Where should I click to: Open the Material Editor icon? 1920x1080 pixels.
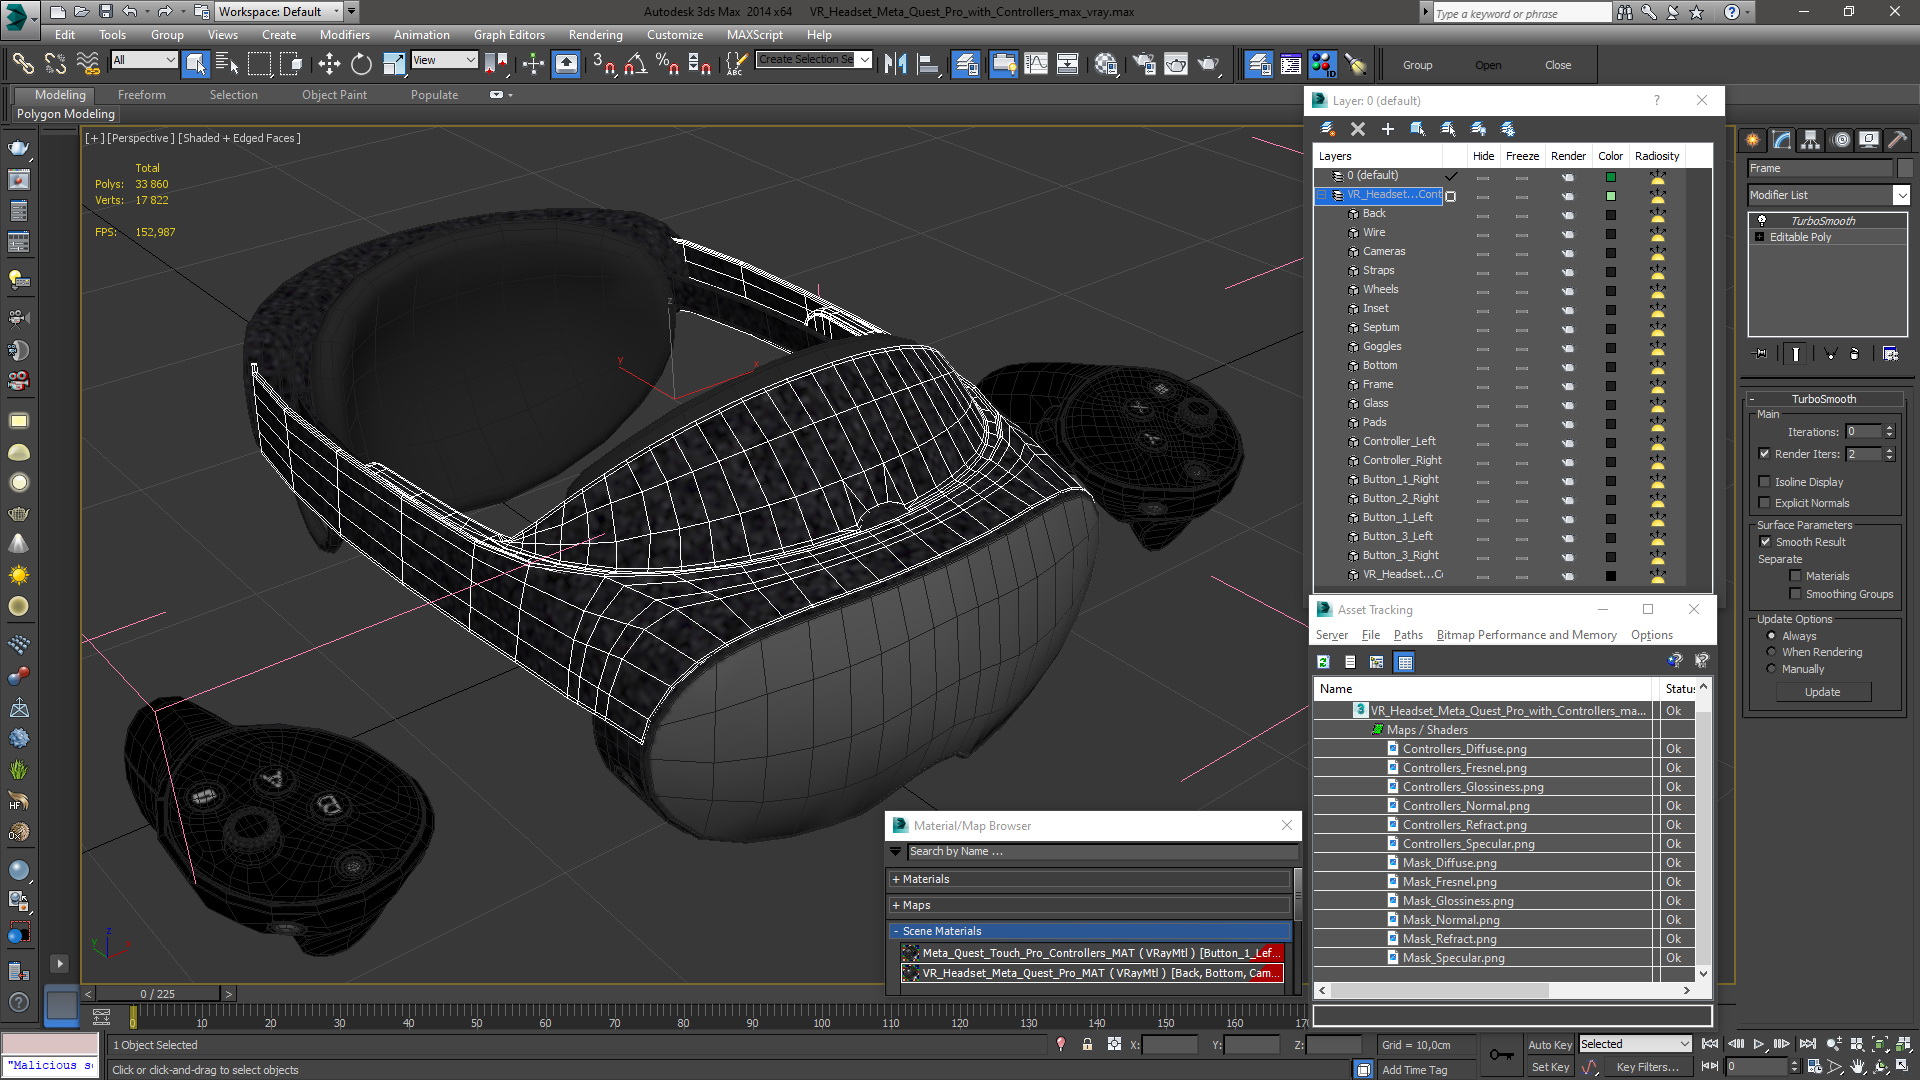(1106, 64)
